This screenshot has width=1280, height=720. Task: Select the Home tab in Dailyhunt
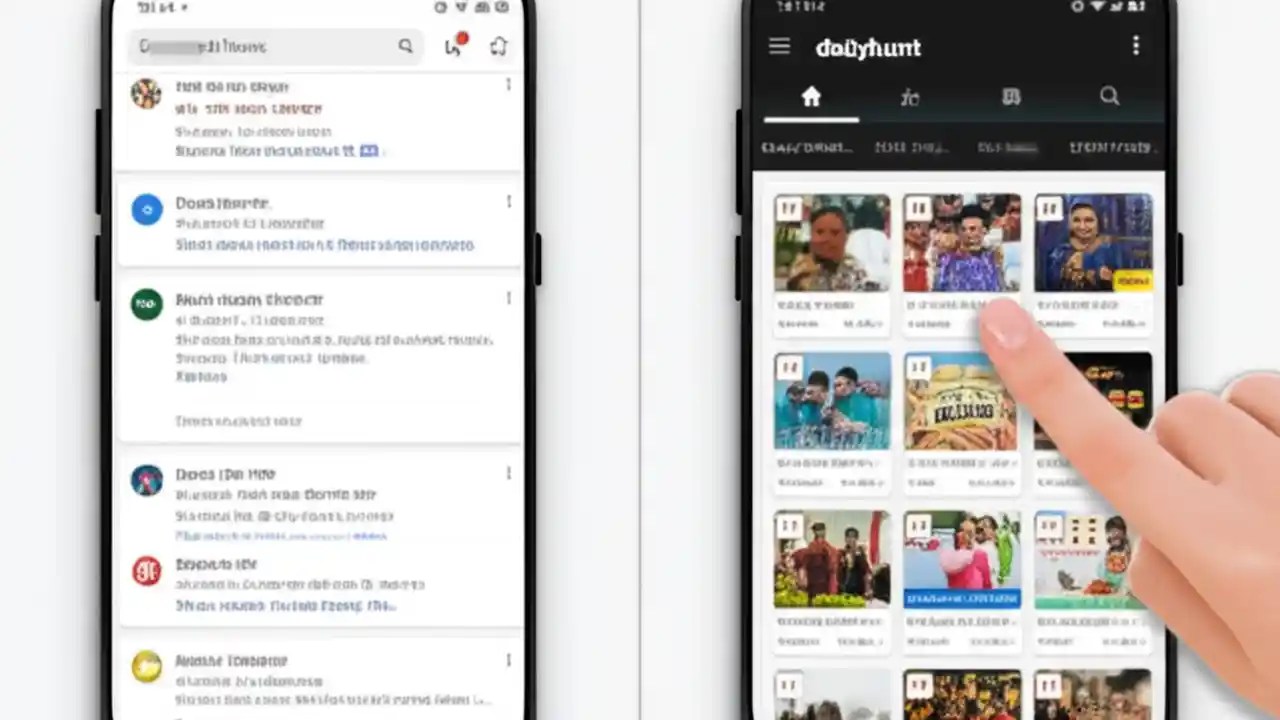coord(811,96)
